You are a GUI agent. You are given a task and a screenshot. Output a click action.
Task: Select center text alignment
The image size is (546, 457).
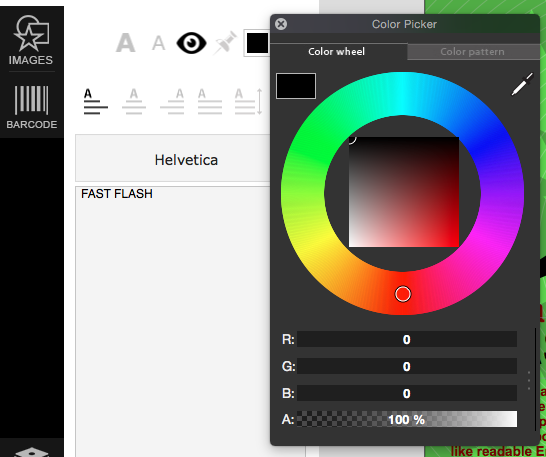[x=134, y=102]
